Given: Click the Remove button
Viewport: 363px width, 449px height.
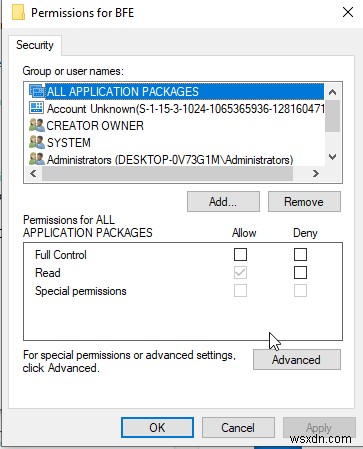Looking at the screenshot, I should tap(304, 201).
